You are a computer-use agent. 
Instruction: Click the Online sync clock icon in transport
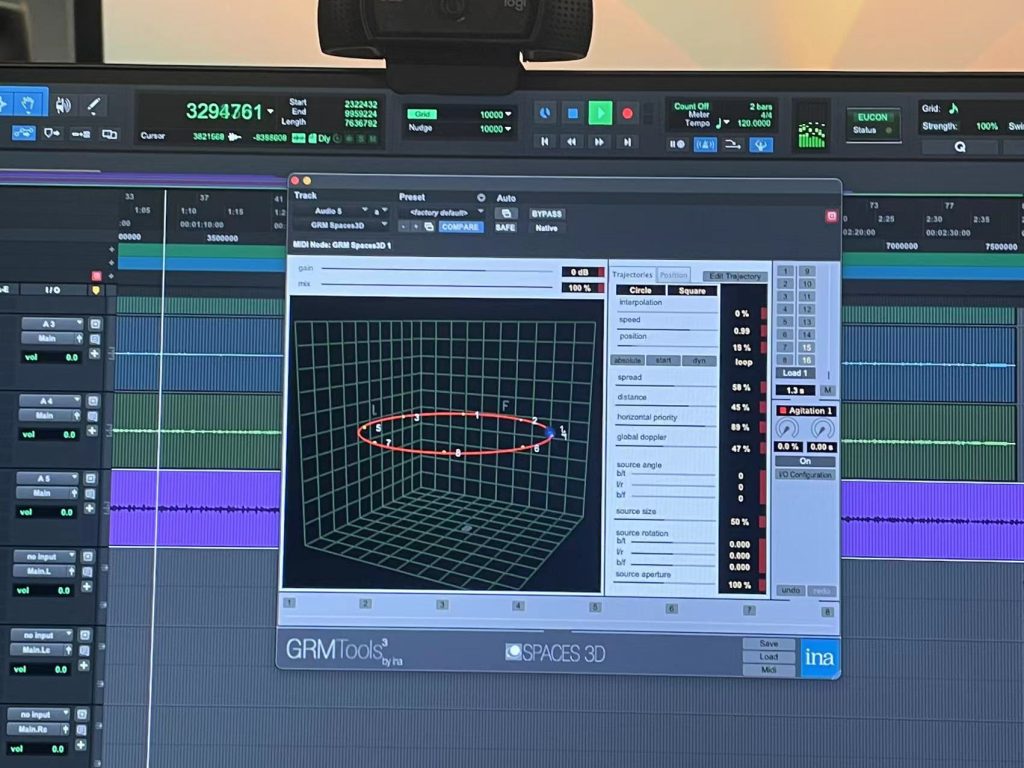pos(544,113)
